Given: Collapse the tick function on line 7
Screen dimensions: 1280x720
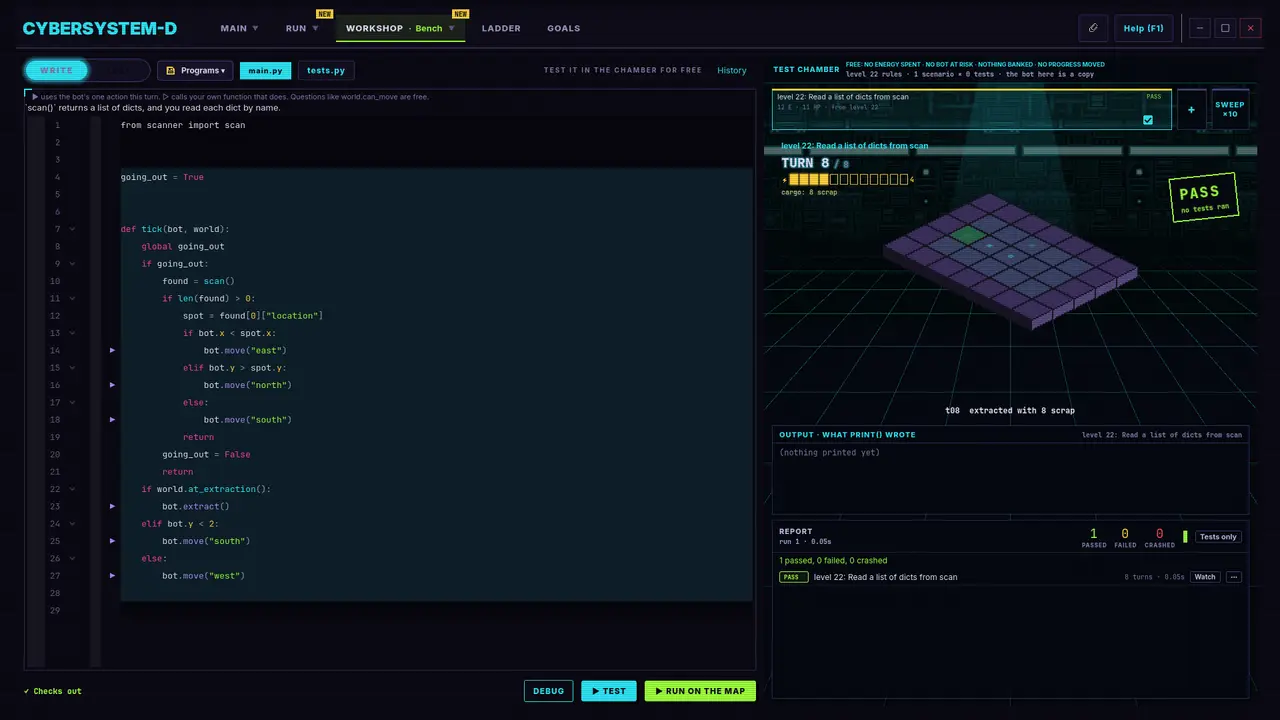Looking at the screenshot, I should point(73,229).
